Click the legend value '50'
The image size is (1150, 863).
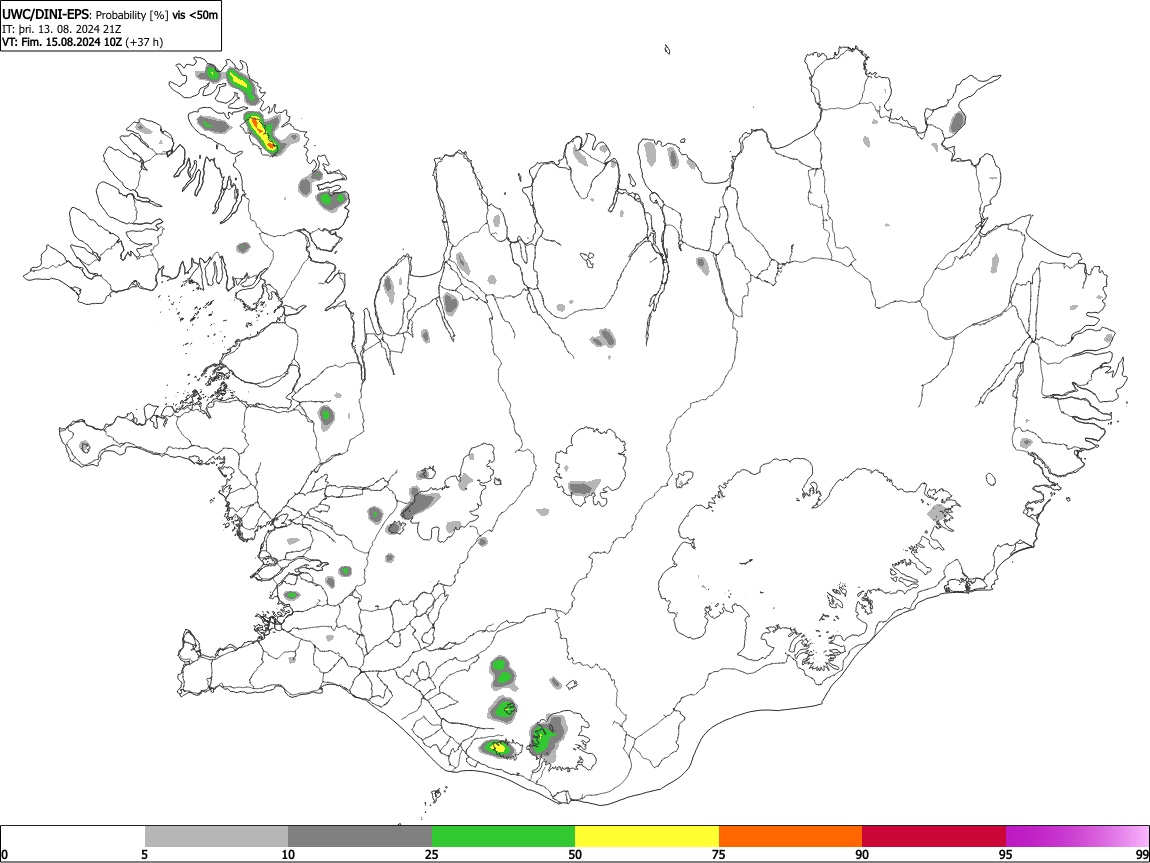click(x=575, y=855)
